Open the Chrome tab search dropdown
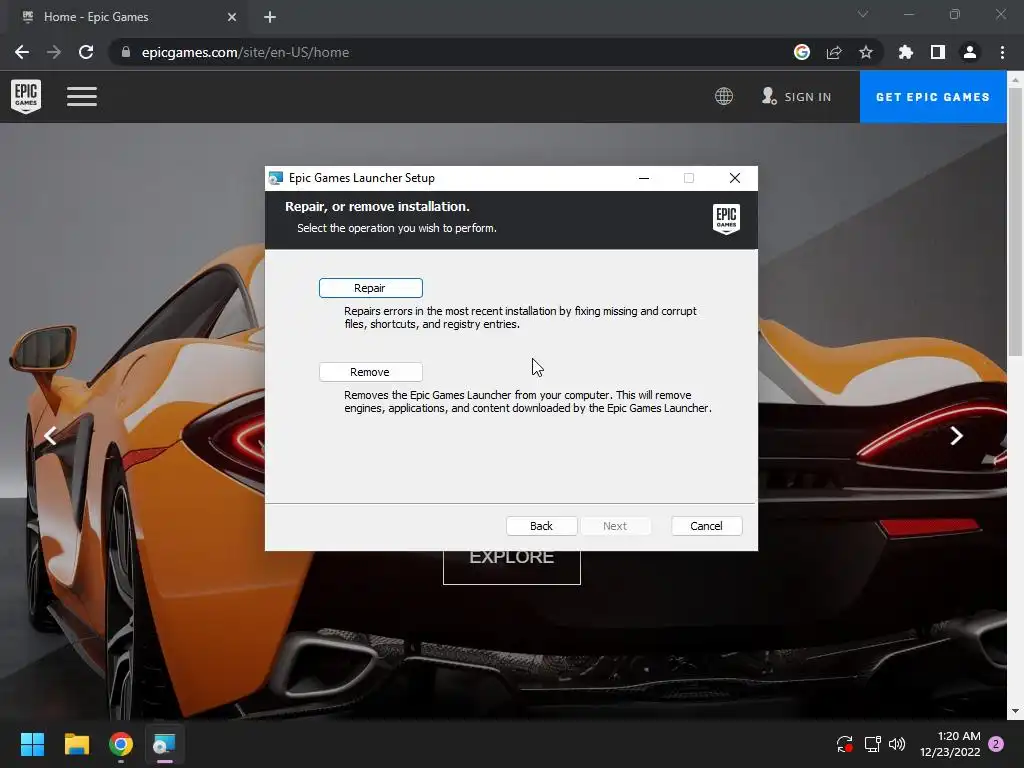This screenshot has width=1024, height=768. pos(863,14)
